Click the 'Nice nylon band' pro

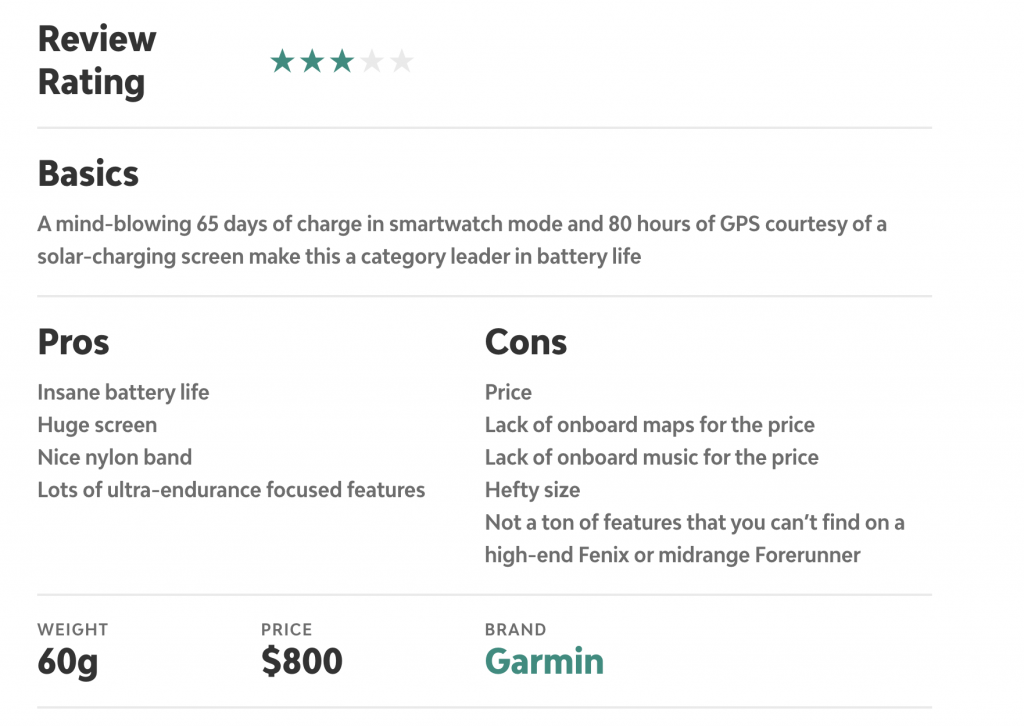114,457
